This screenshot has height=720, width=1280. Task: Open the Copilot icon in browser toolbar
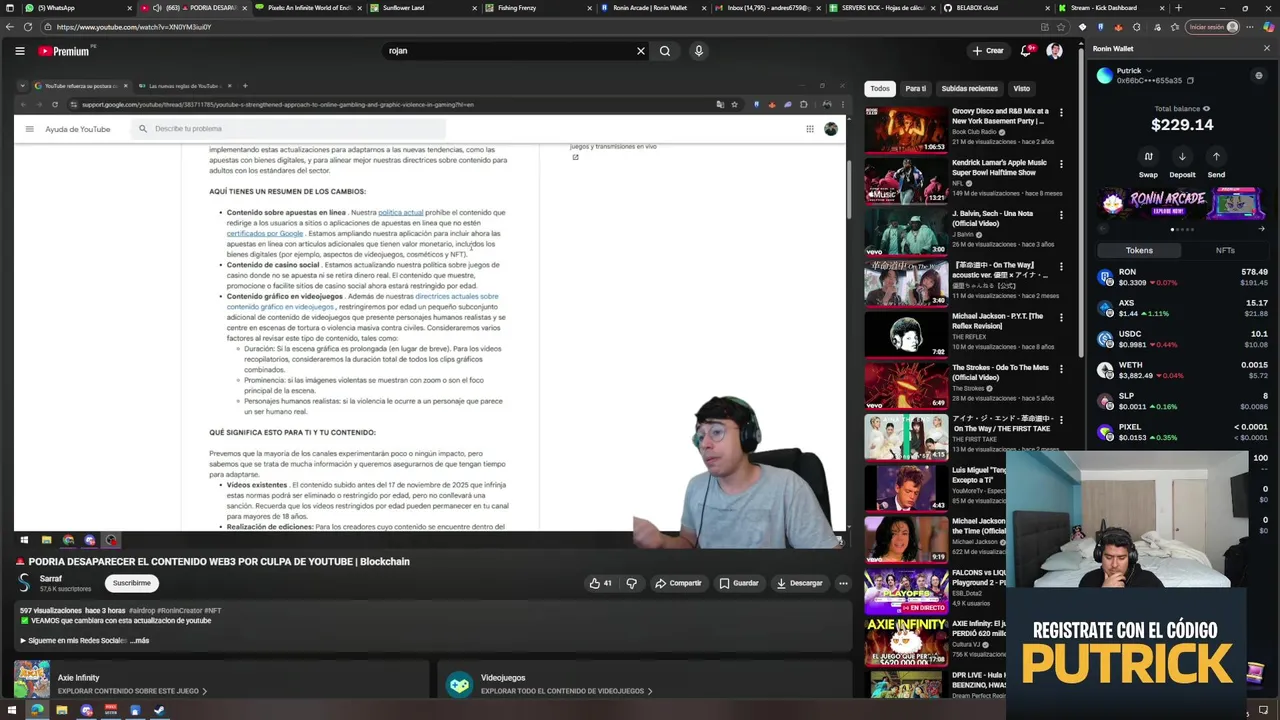1267,27
